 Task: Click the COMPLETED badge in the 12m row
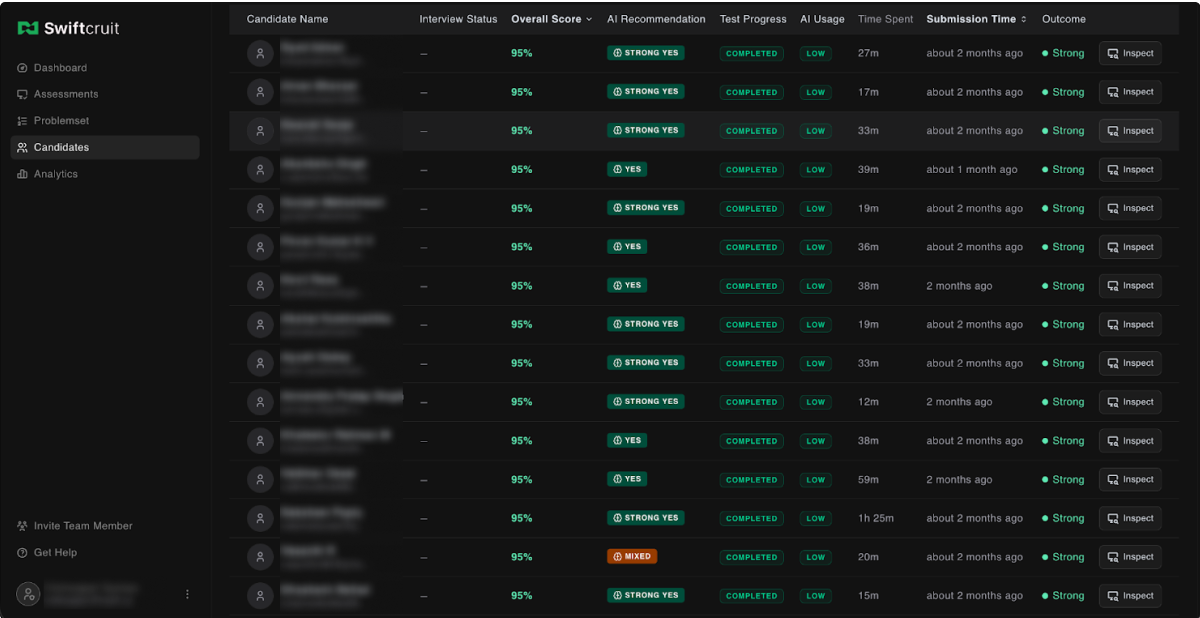pyautogui.click(x=752, y=402)
